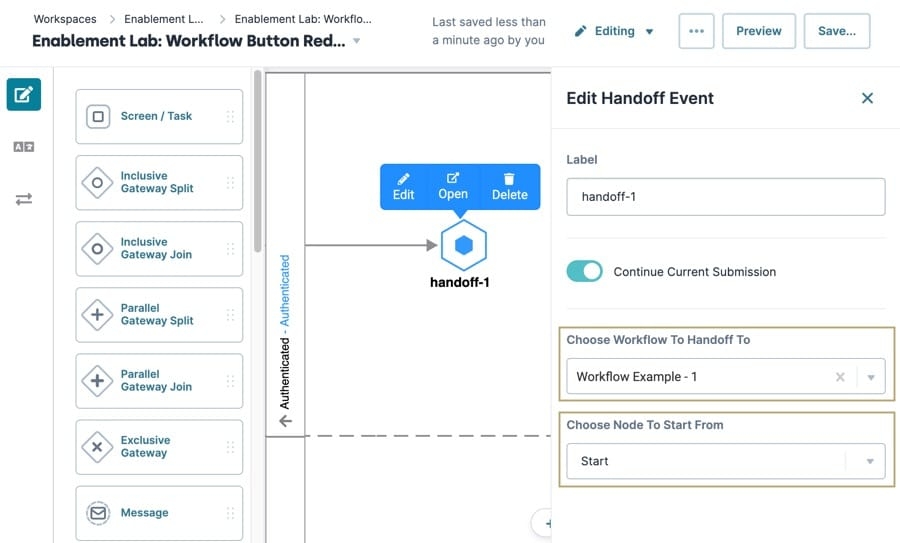Open the more options ellipsis button
The height and width of the screenshot is (543, 900).
(x=696, y=31)
